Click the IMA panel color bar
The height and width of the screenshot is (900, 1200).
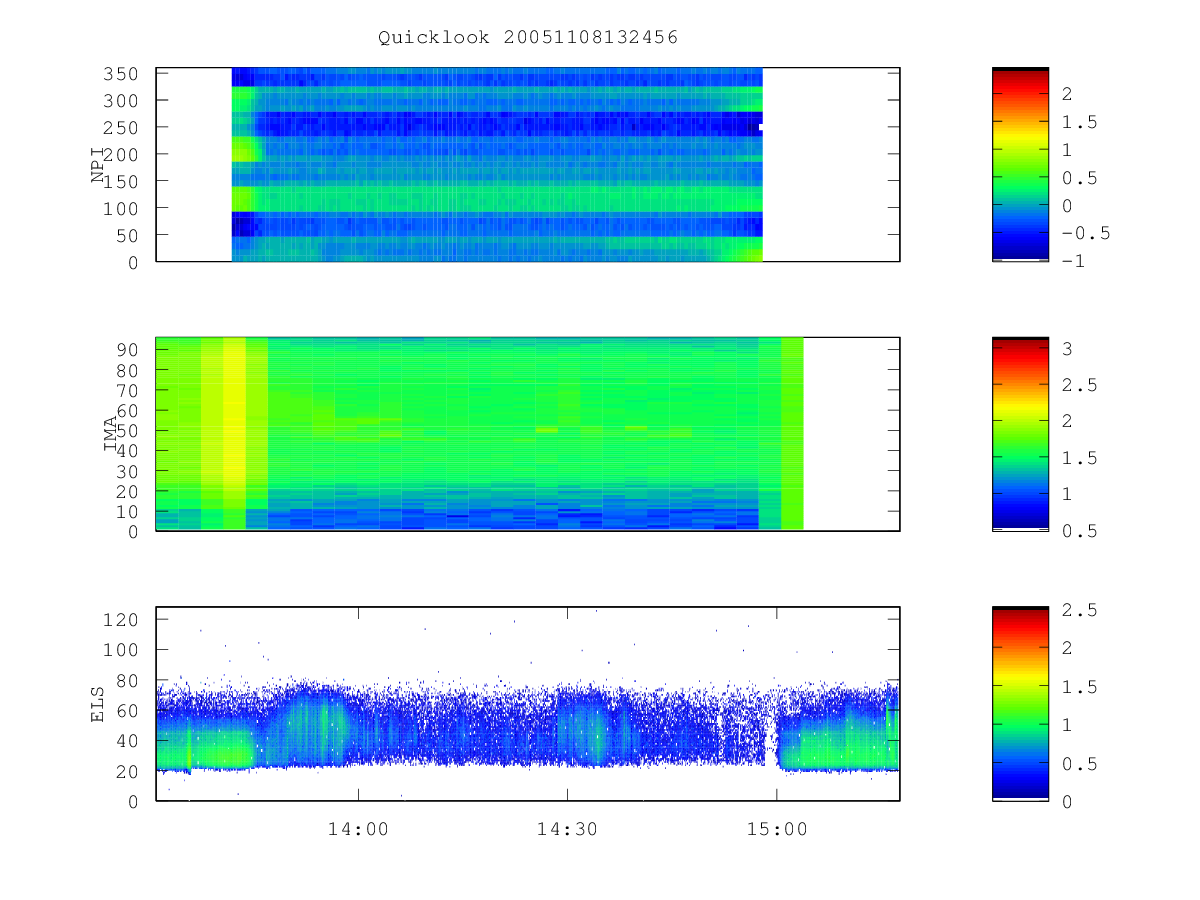coord(1020,434)
